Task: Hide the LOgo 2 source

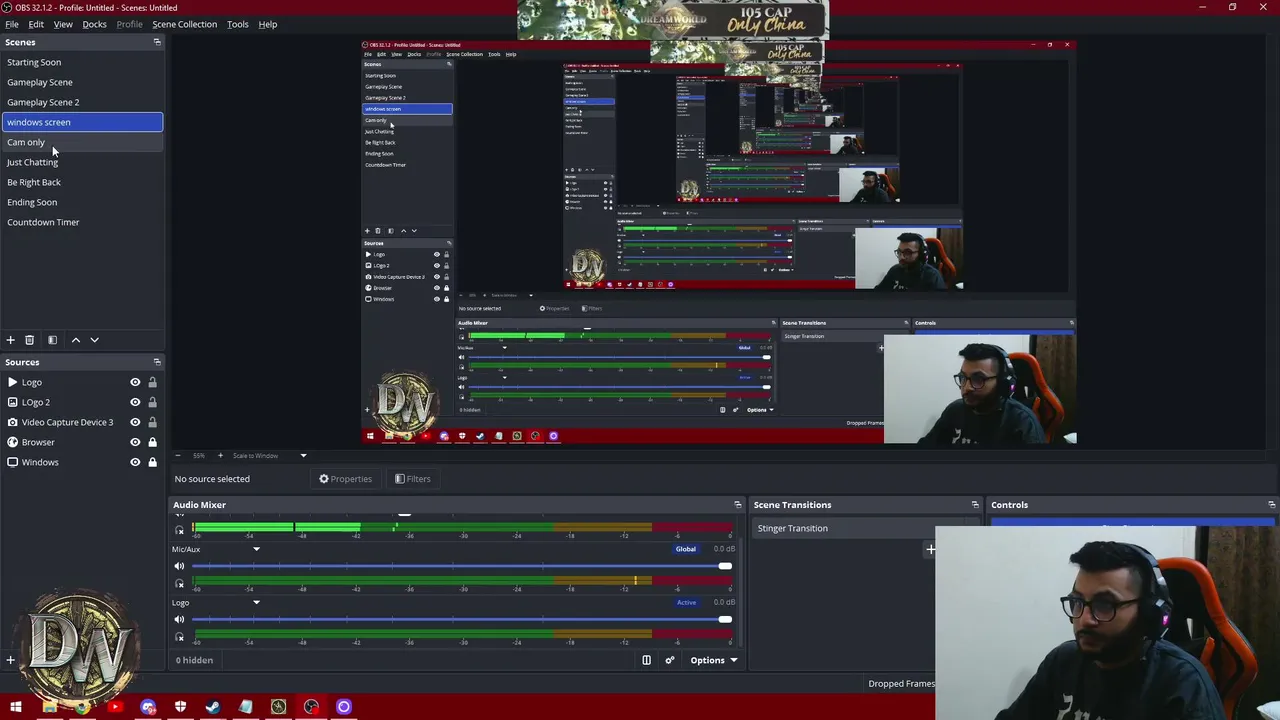Action: tap(135, 402)
